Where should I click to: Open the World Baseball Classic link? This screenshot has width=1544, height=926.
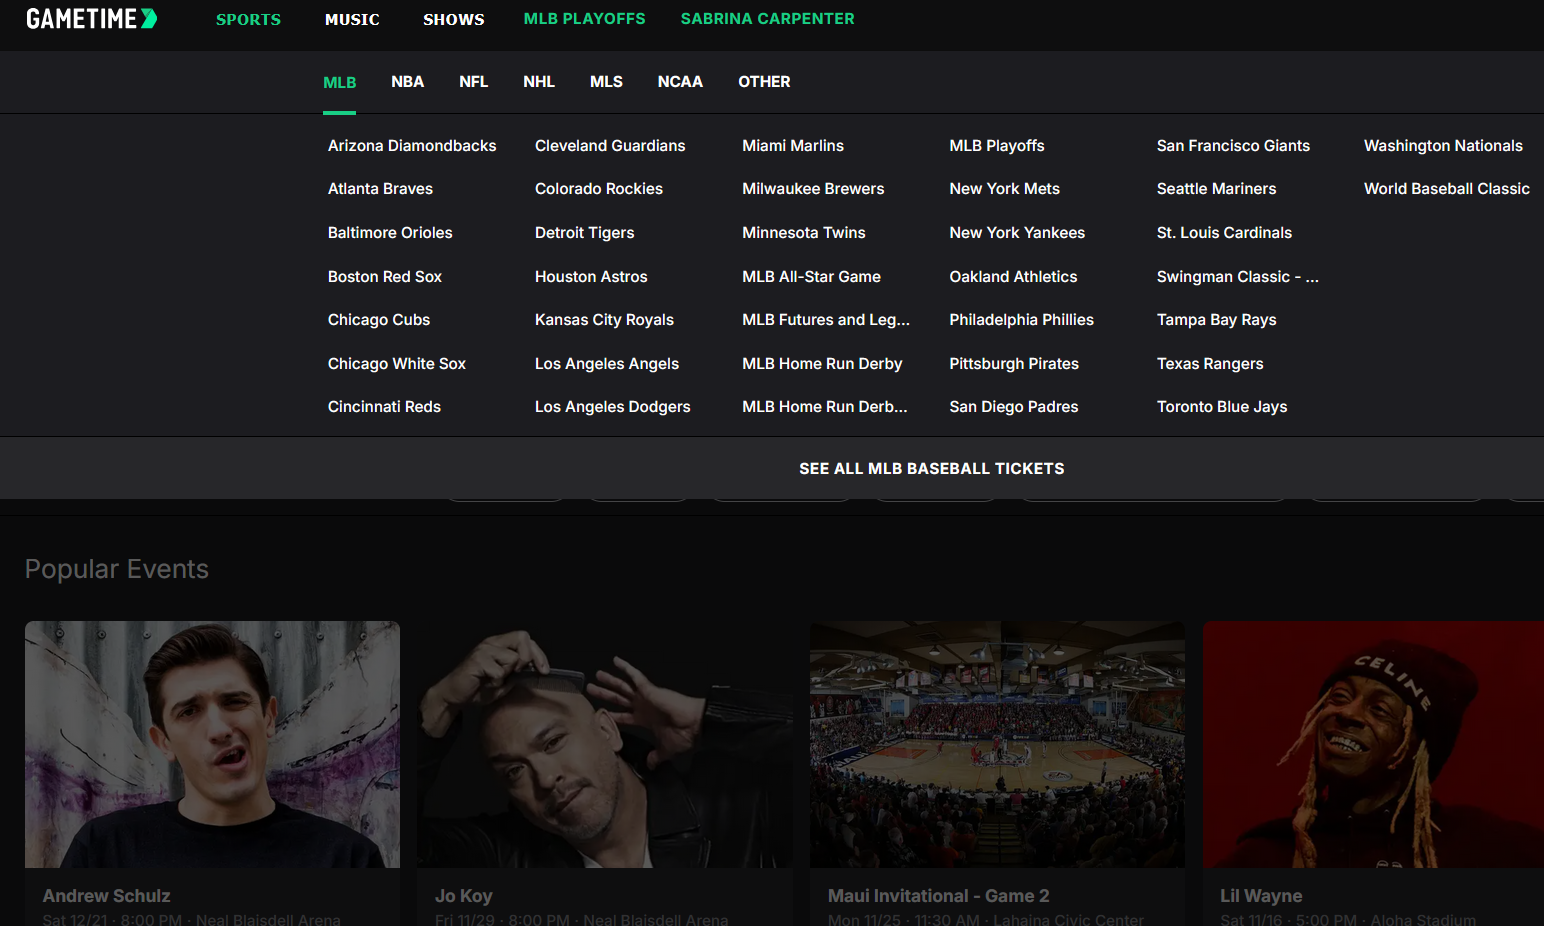point(1446,189)
